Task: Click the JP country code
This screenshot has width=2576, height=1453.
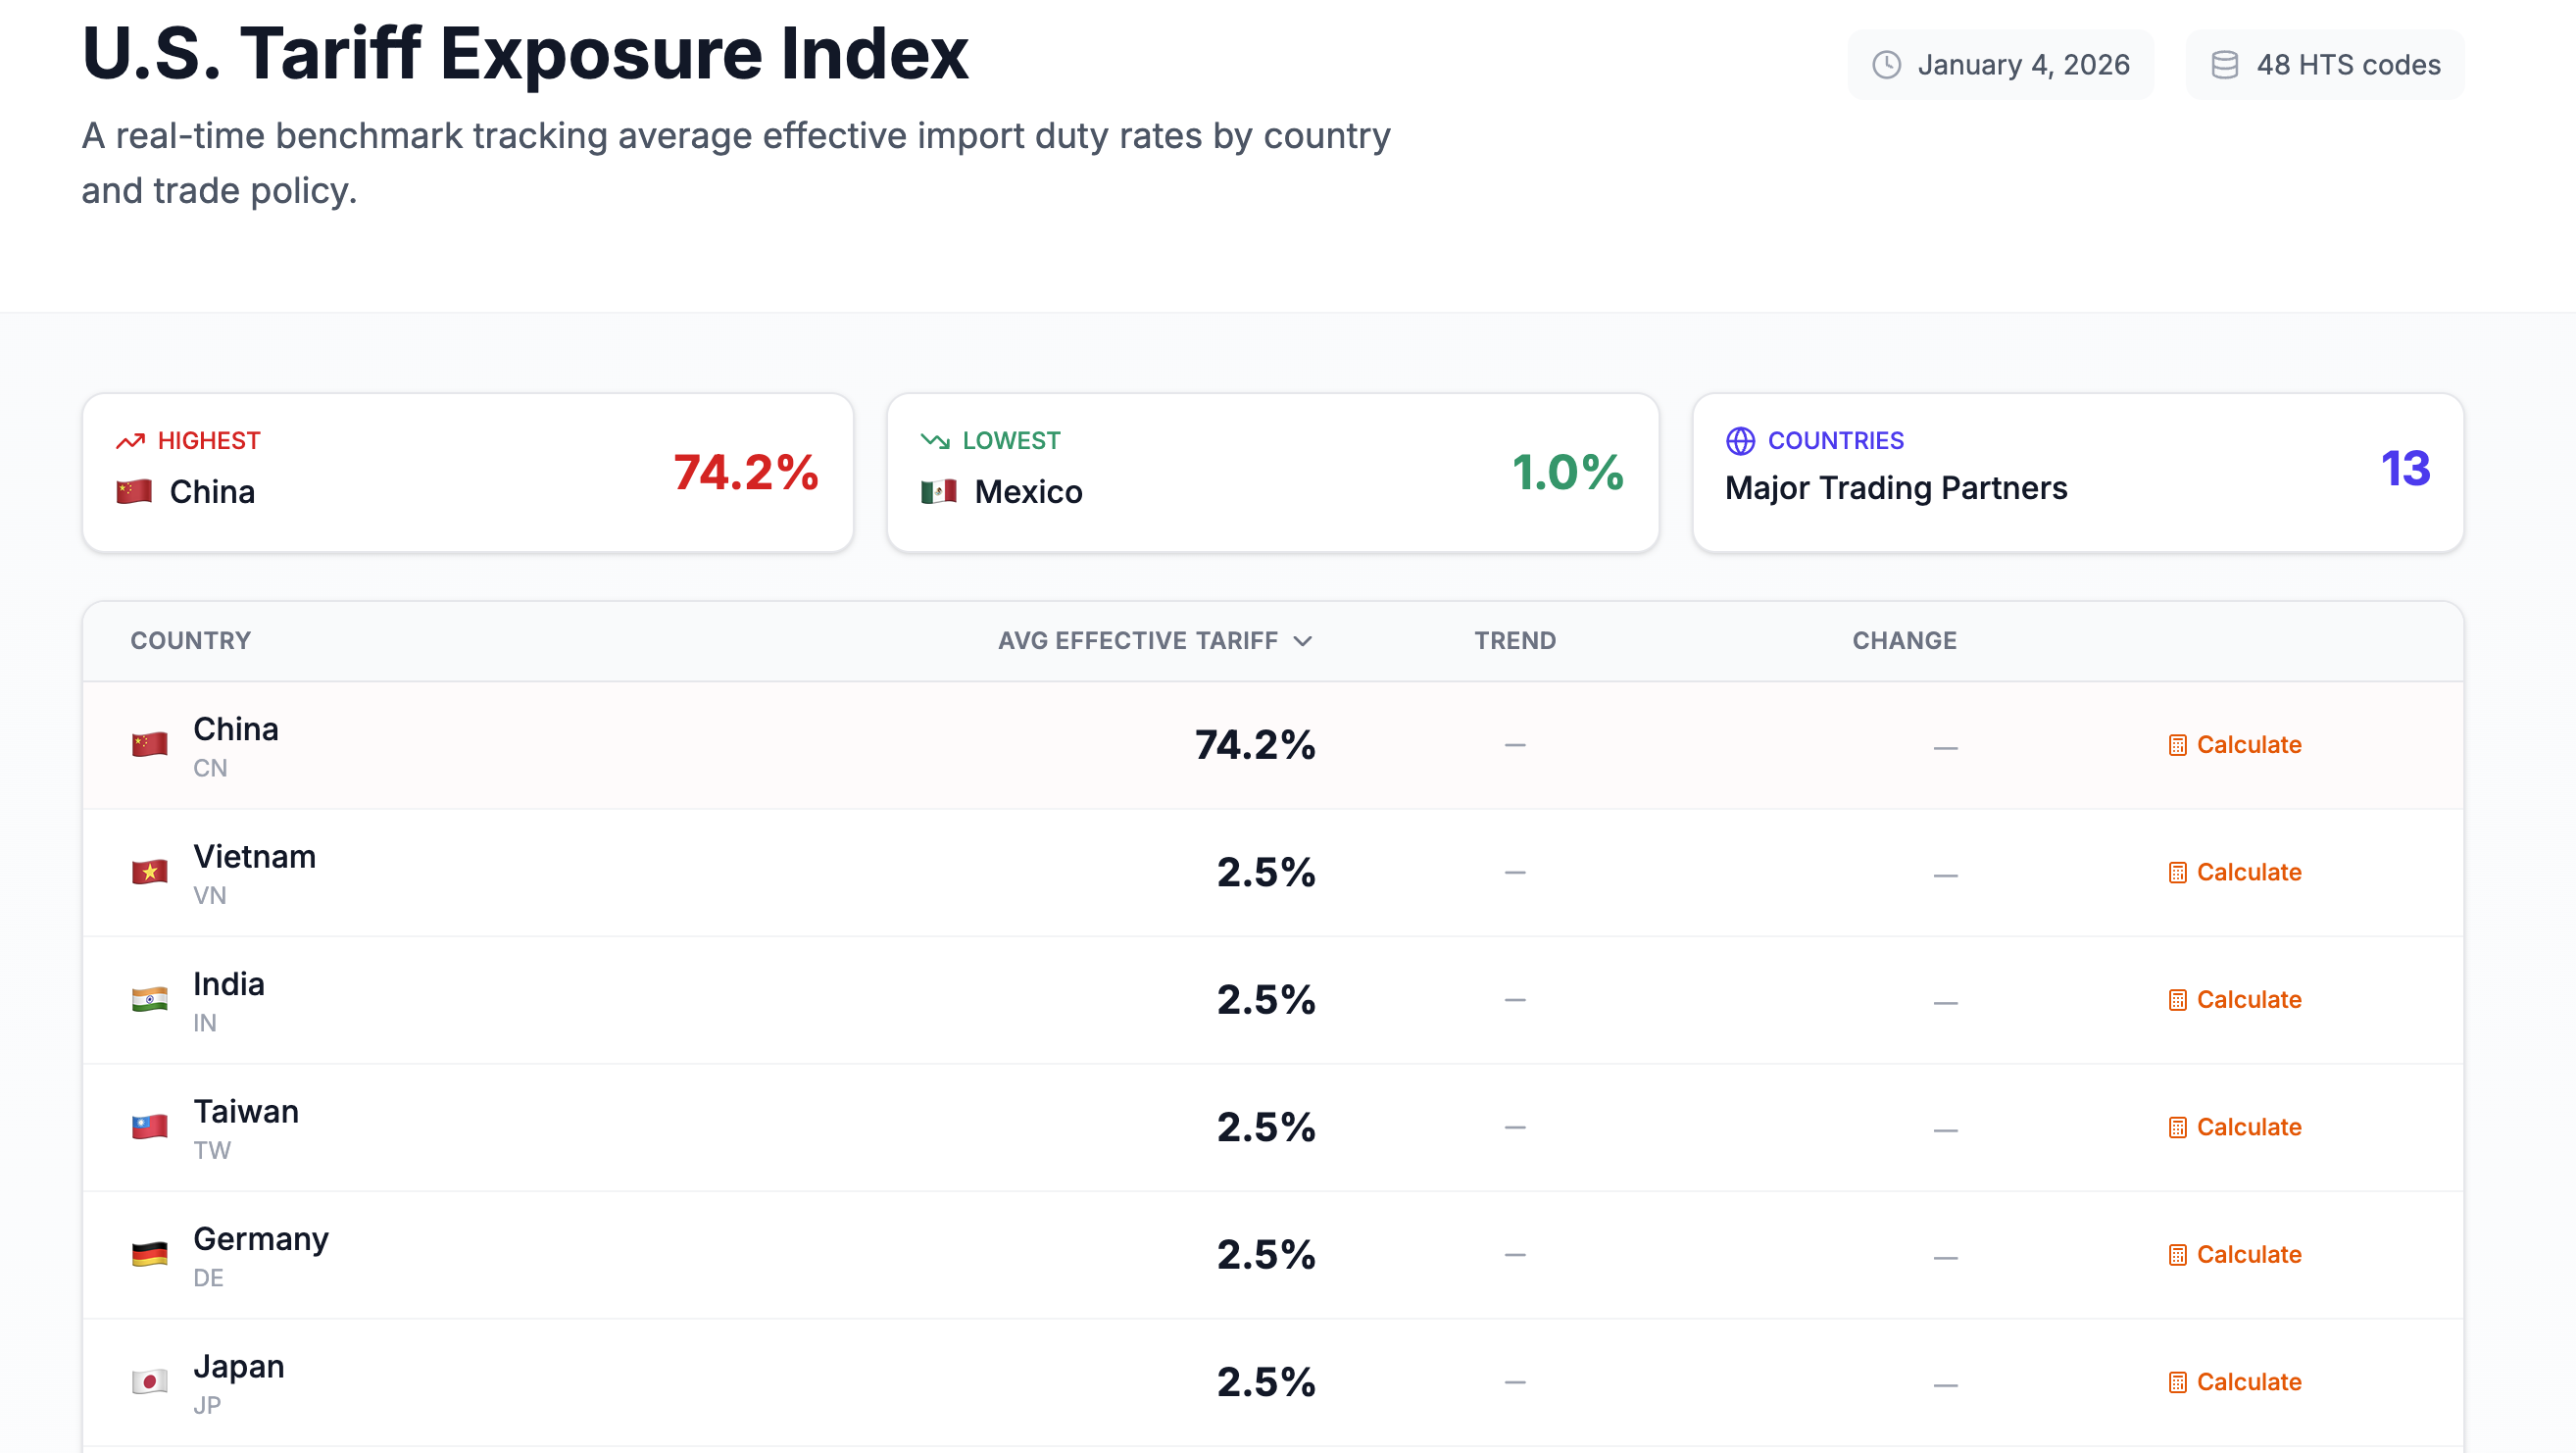Action: click(207, 1406)
